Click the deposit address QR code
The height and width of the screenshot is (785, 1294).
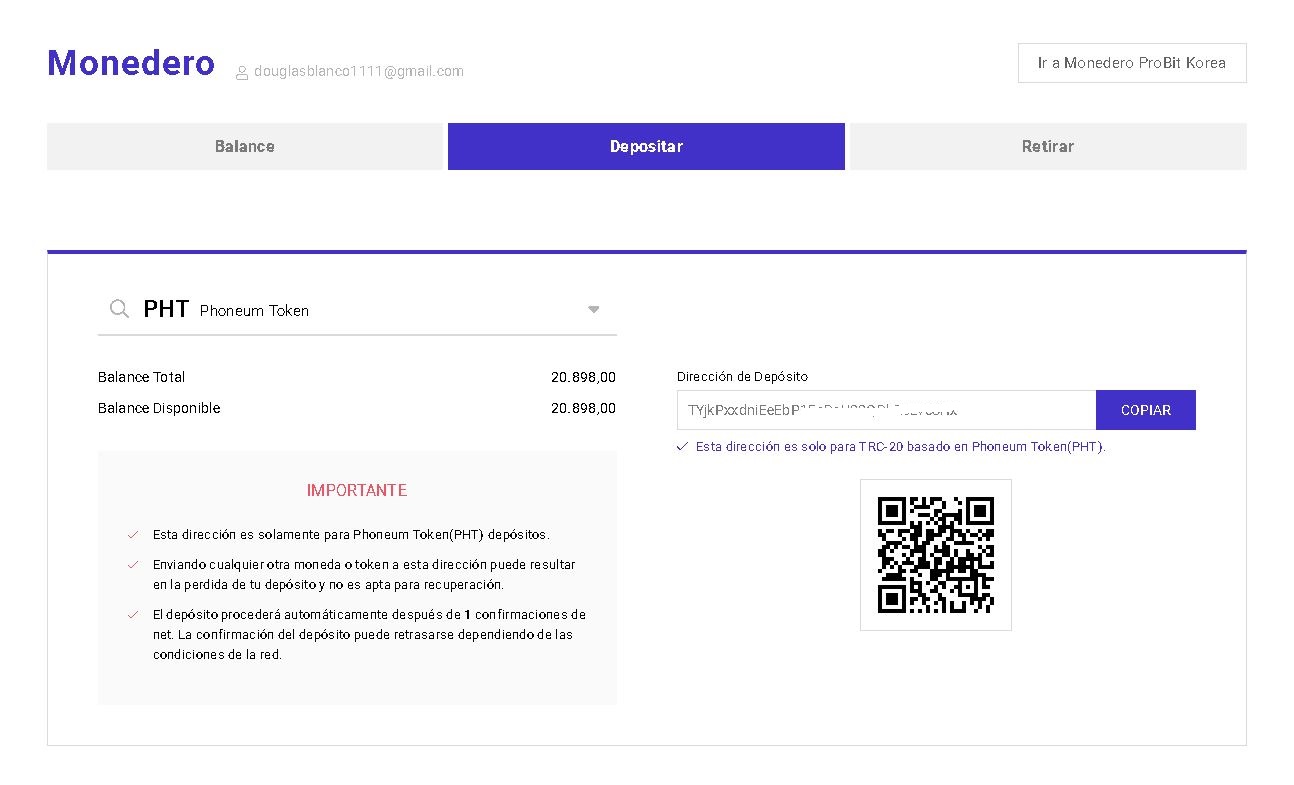pyautogui.click(x=935, y=555)
